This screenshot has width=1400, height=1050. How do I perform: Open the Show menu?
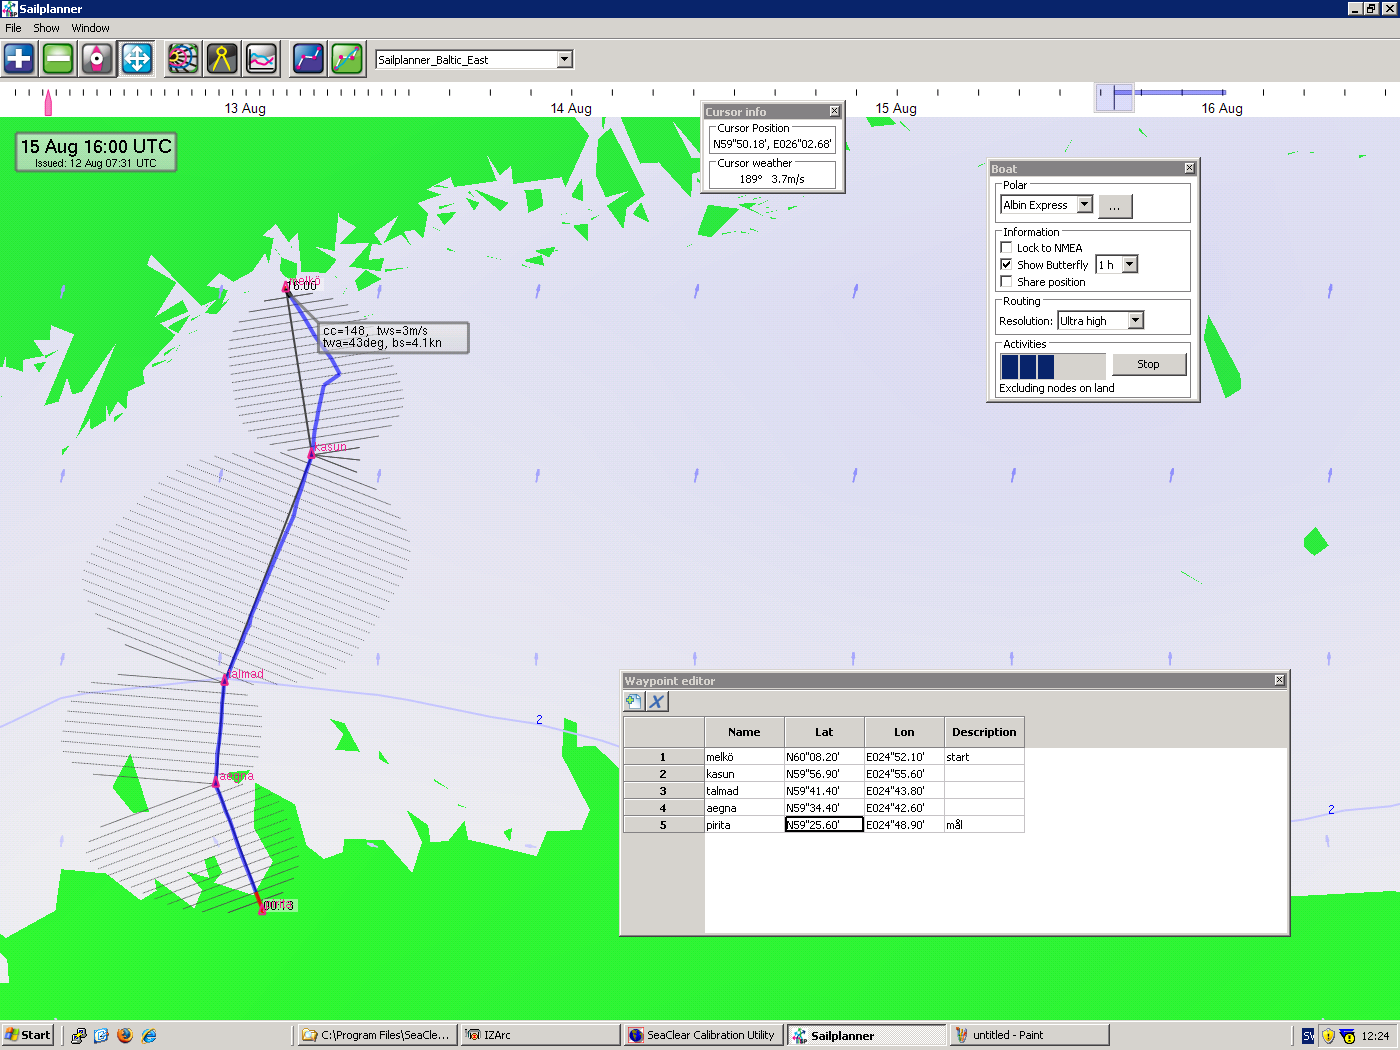[46, 28]
